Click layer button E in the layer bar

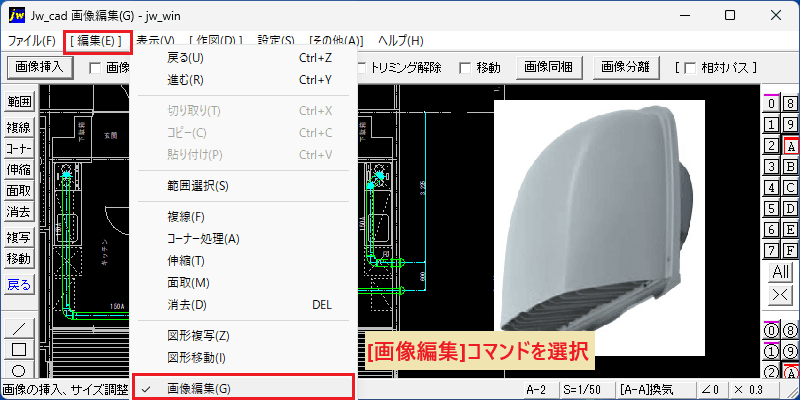(790, 230)
